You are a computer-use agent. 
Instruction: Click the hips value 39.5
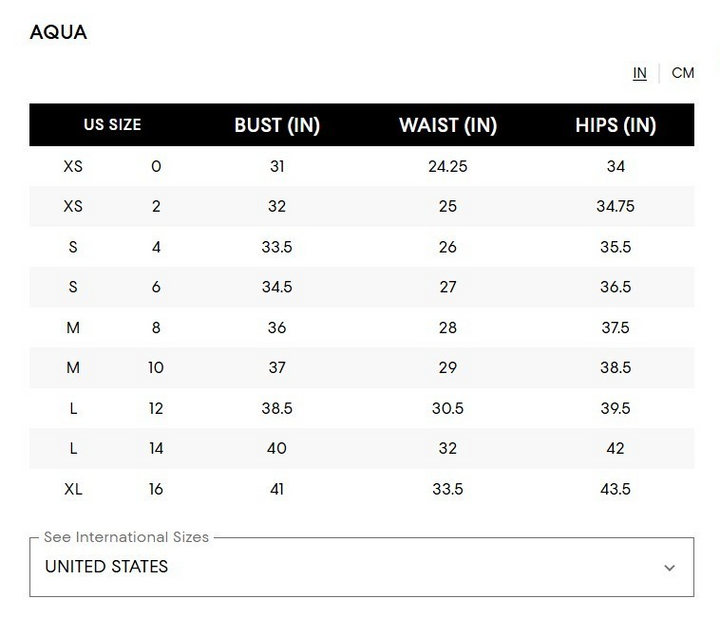pyautogui.click(x=616, y=408)
